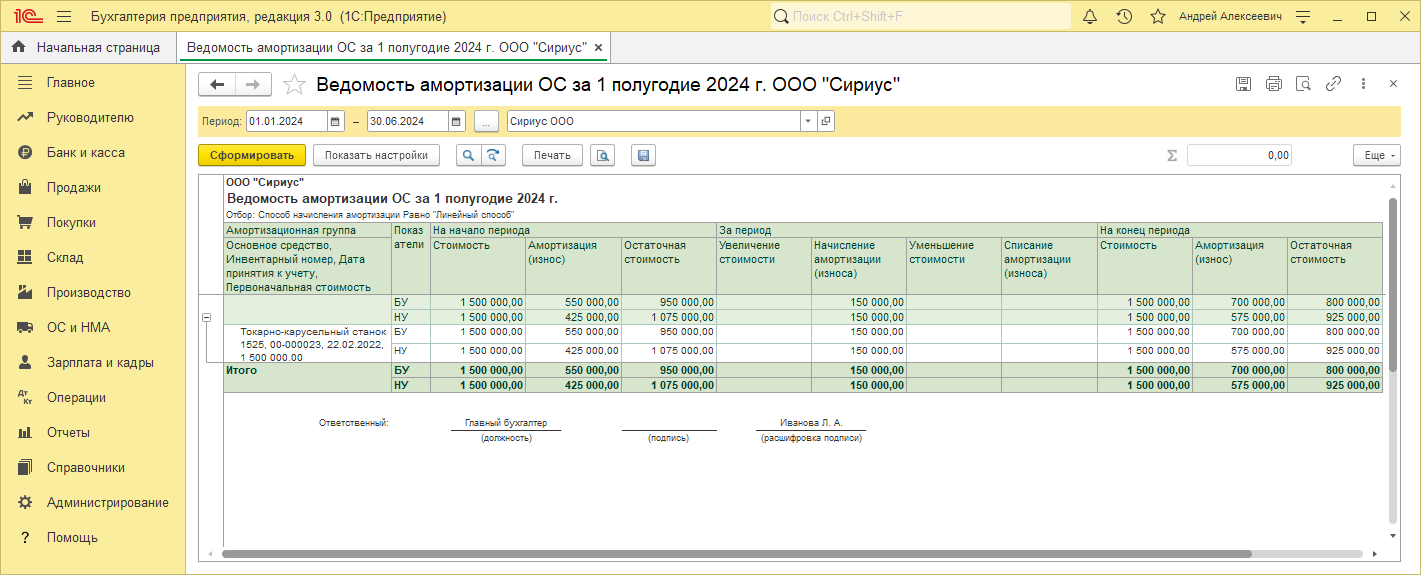Screen dimensions: 1421x575
Task: Collapse the amortization group row in the report
Action: (207, 318)
